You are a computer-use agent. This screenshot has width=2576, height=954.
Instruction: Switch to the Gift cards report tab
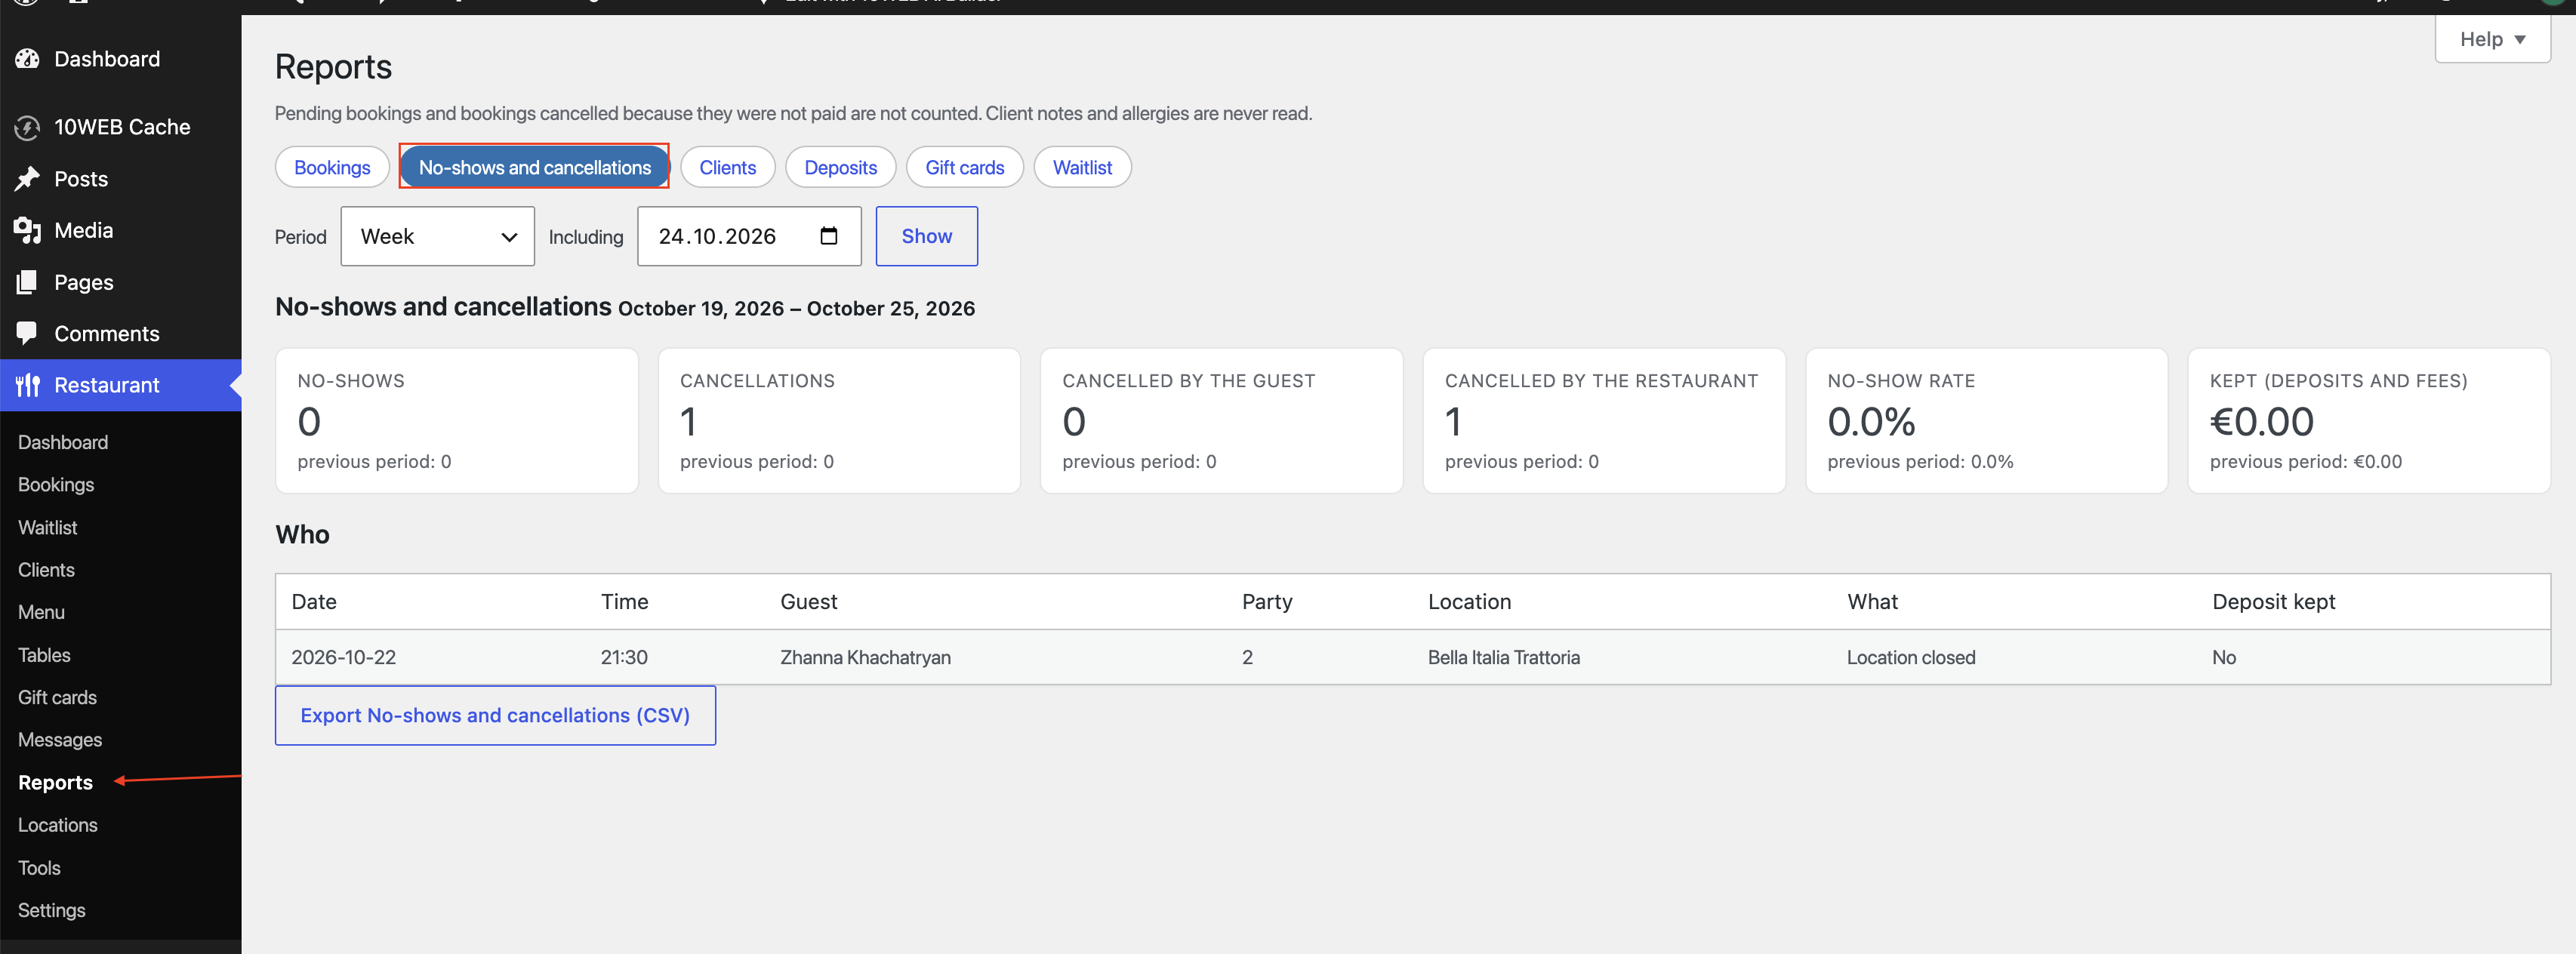tap(964, 167)
